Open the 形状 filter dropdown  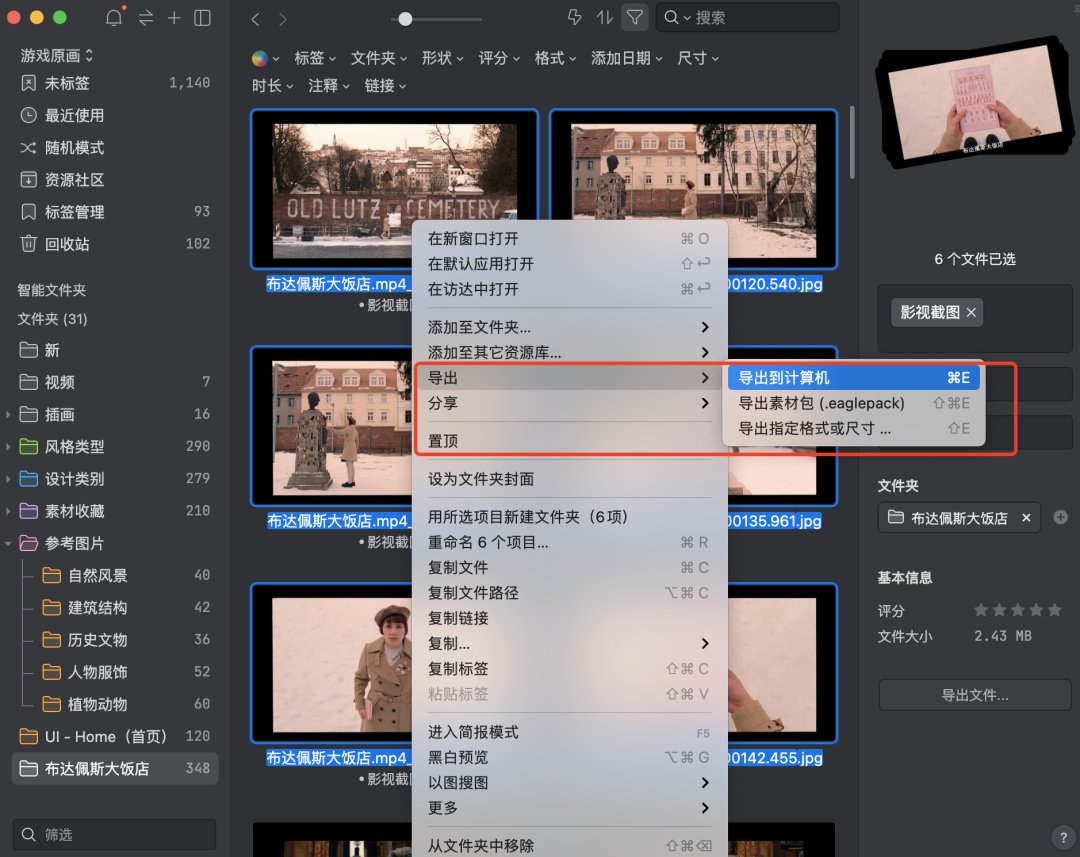click(442, 59)
